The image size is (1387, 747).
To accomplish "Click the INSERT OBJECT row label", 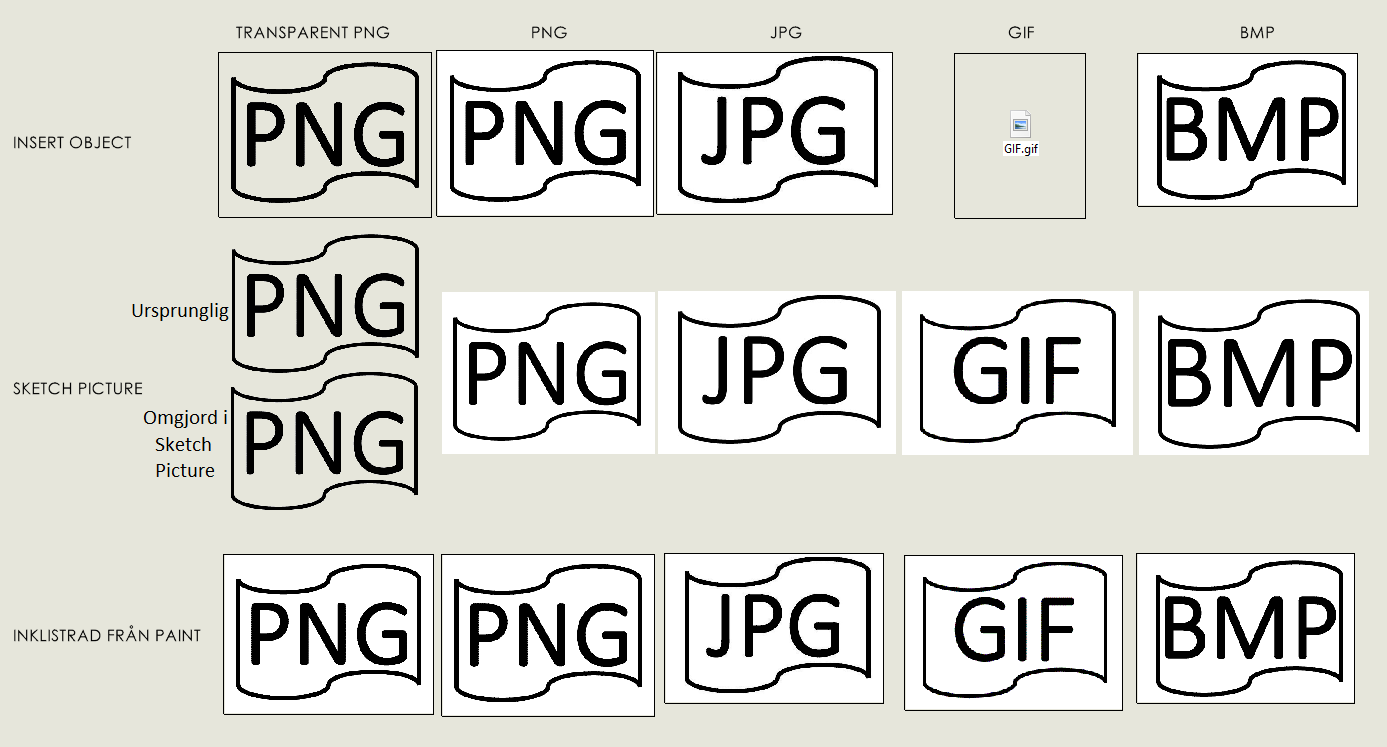I will point(72,143).
